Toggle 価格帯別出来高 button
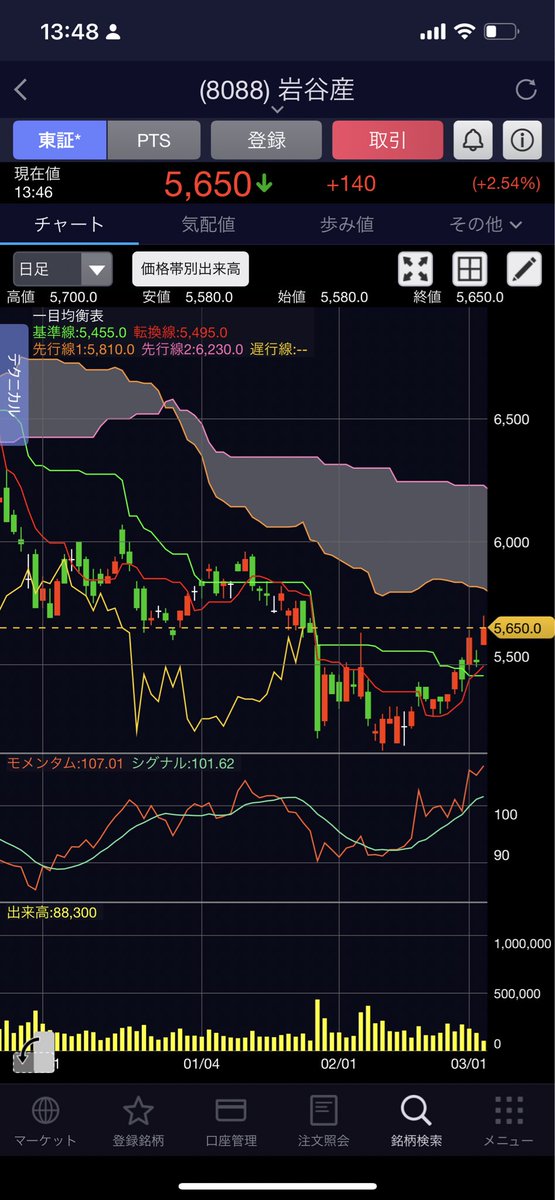Screen dimensions: 555x1200 [191, 269]
